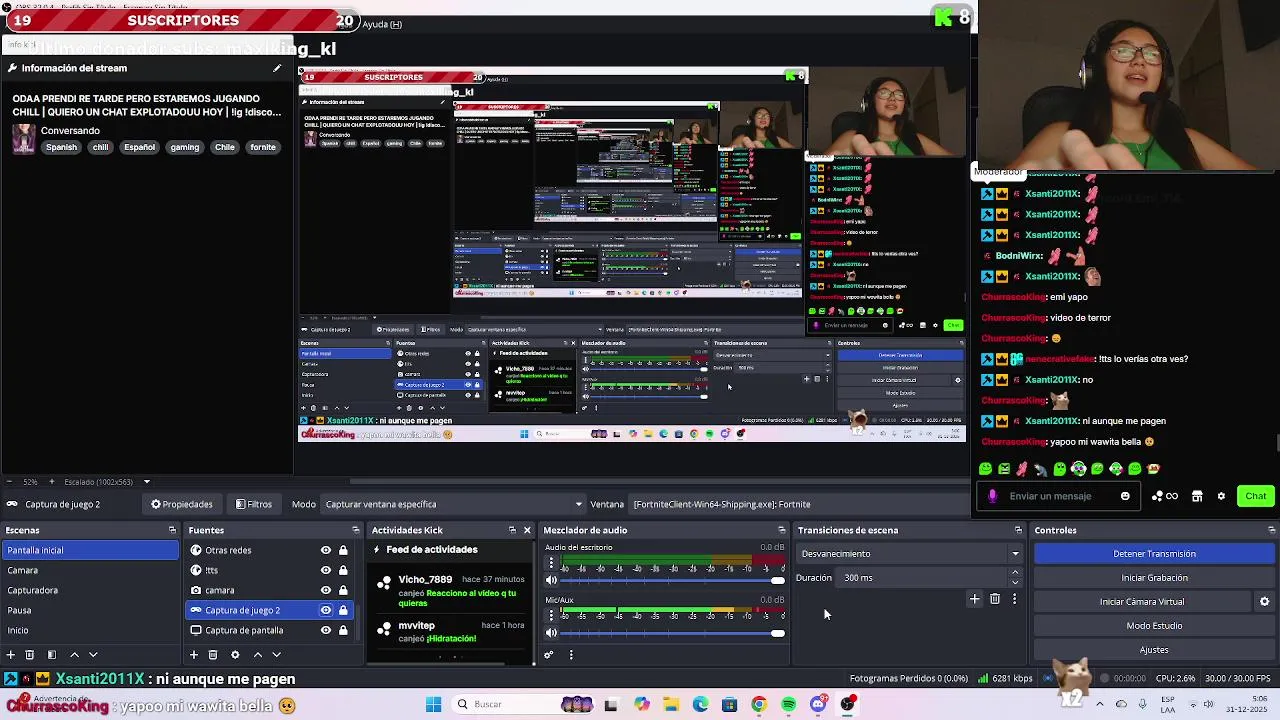Select Camara scene
Screen dimensions: 1280x720
click(x=90, y=570)
